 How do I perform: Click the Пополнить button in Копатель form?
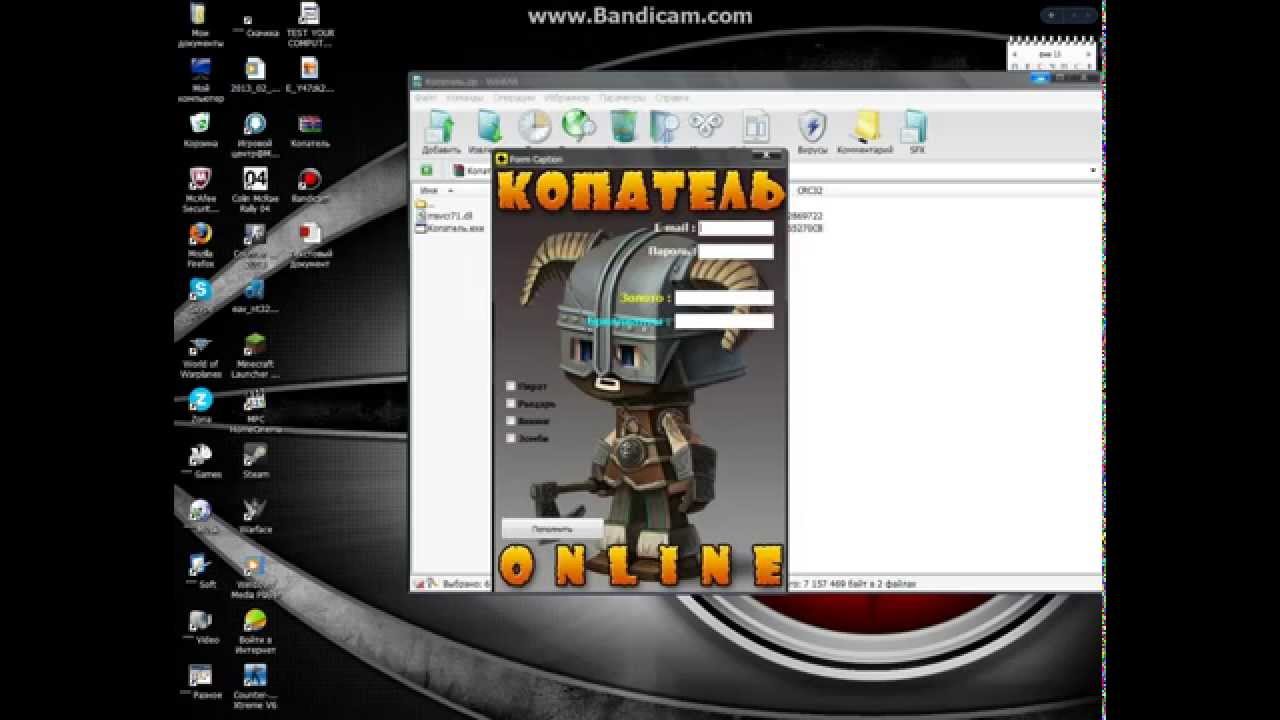coord(552,529)
